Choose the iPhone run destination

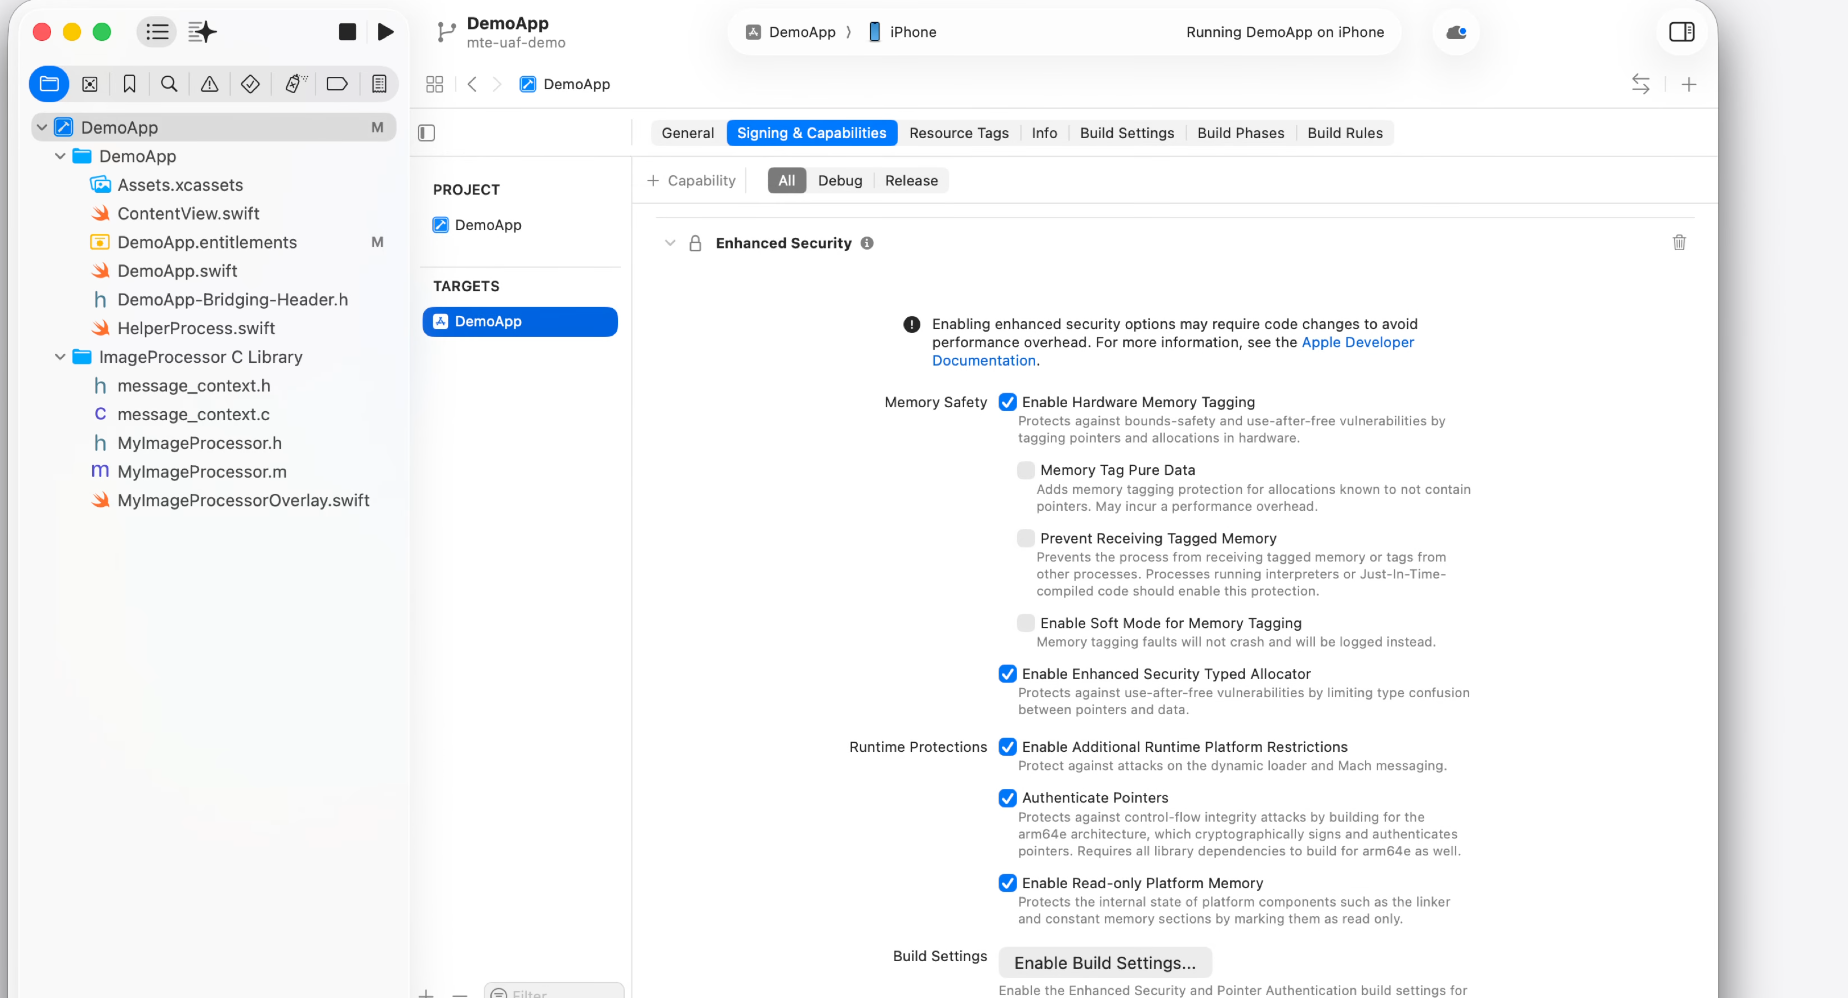[x=903, y=32]
